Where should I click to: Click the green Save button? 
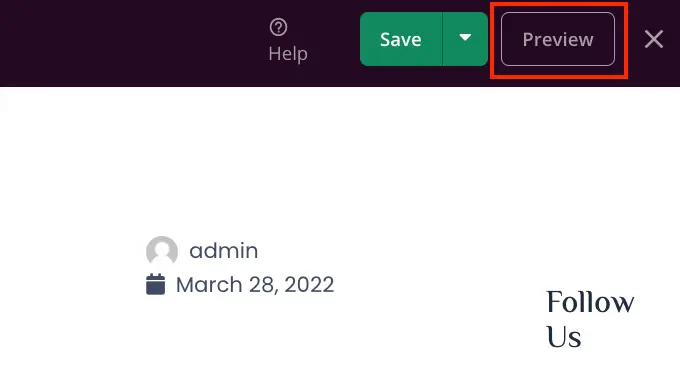point(401,39)
